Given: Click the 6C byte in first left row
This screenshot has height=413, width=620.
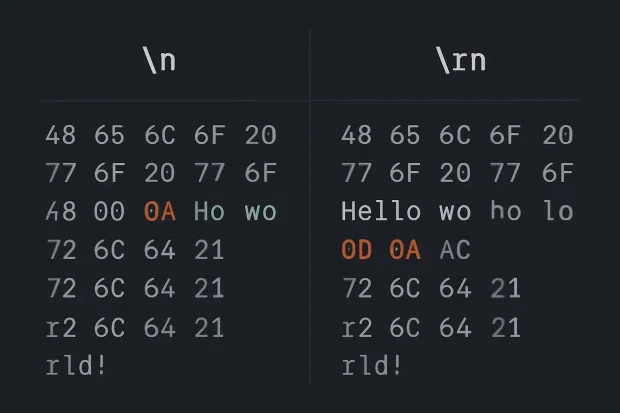Looking at the screenshot, I should (x=160, y=135).
